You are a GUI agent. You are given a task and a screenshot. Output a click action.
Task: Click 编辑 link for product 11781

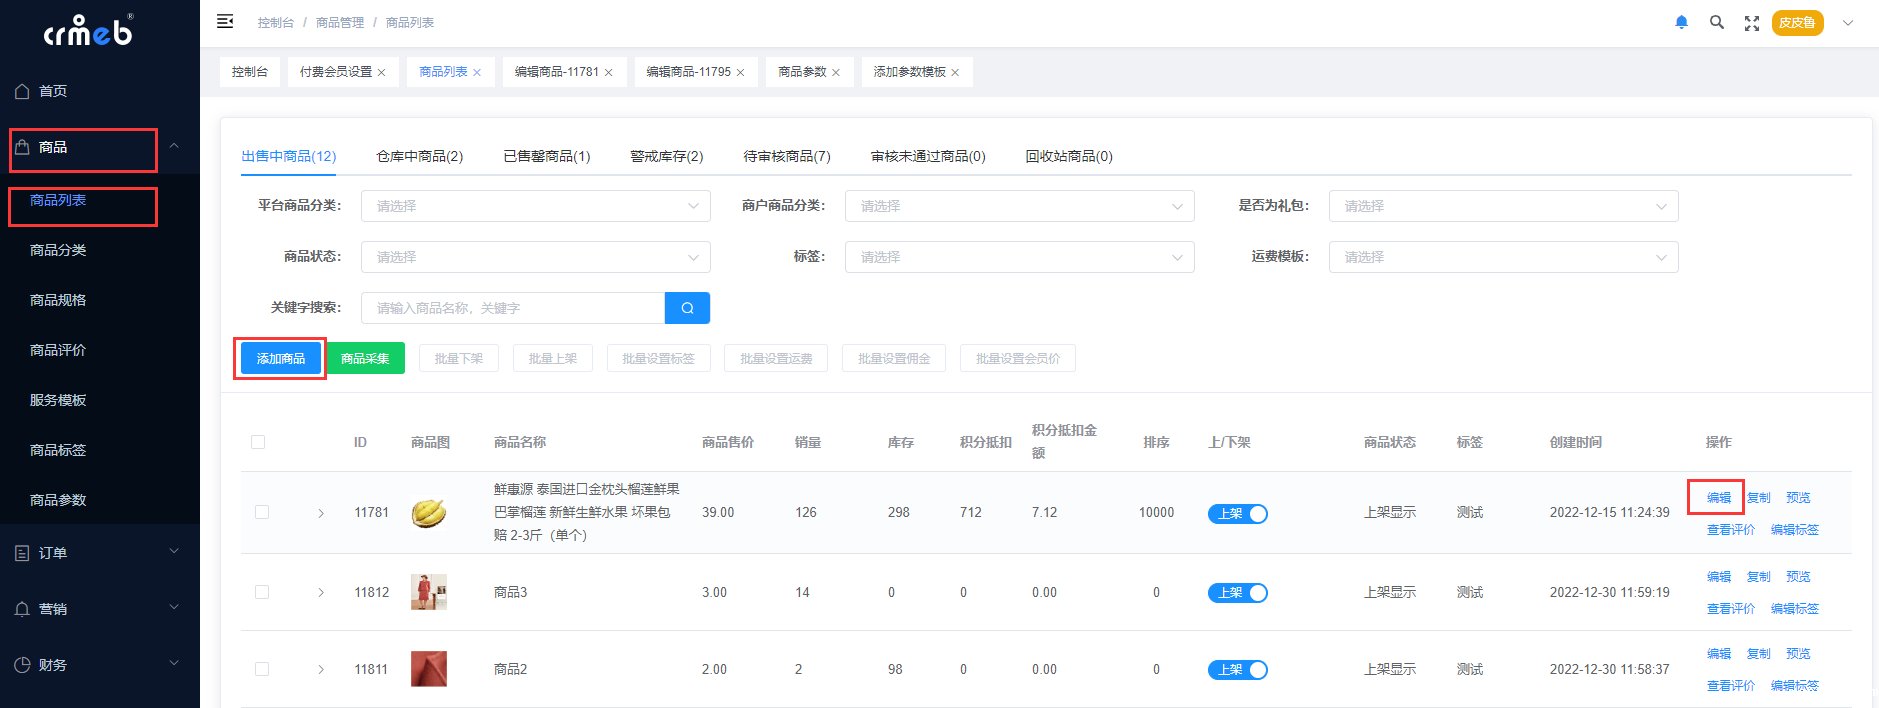(x=1718, y=497)
